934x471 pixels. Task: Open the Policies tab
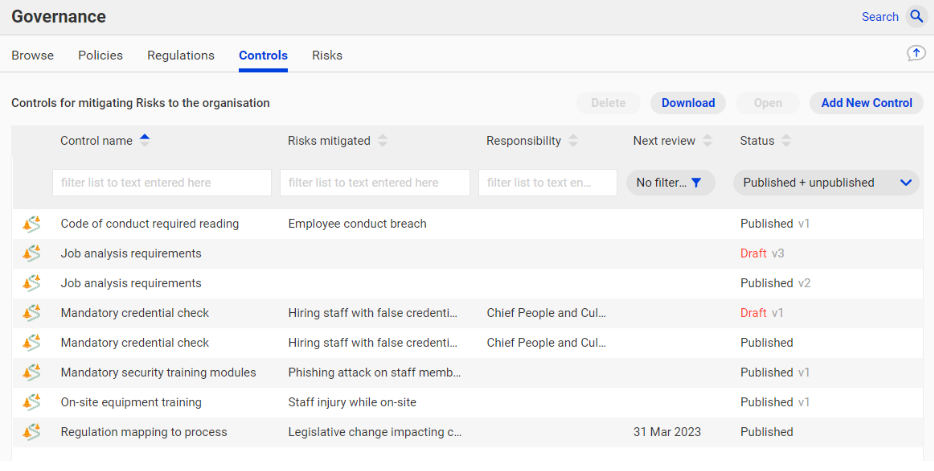pos(100,55)
